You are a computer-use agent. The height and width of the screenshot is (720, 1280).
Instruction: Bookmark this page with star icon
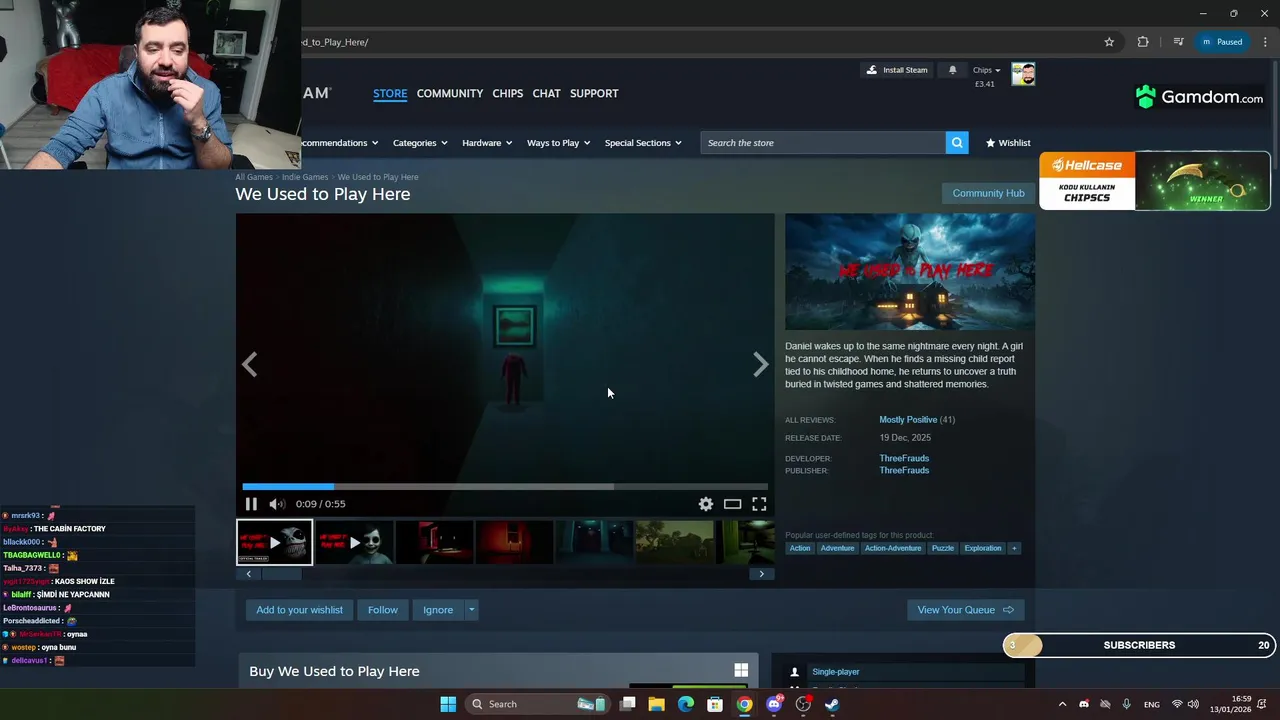1109,42
